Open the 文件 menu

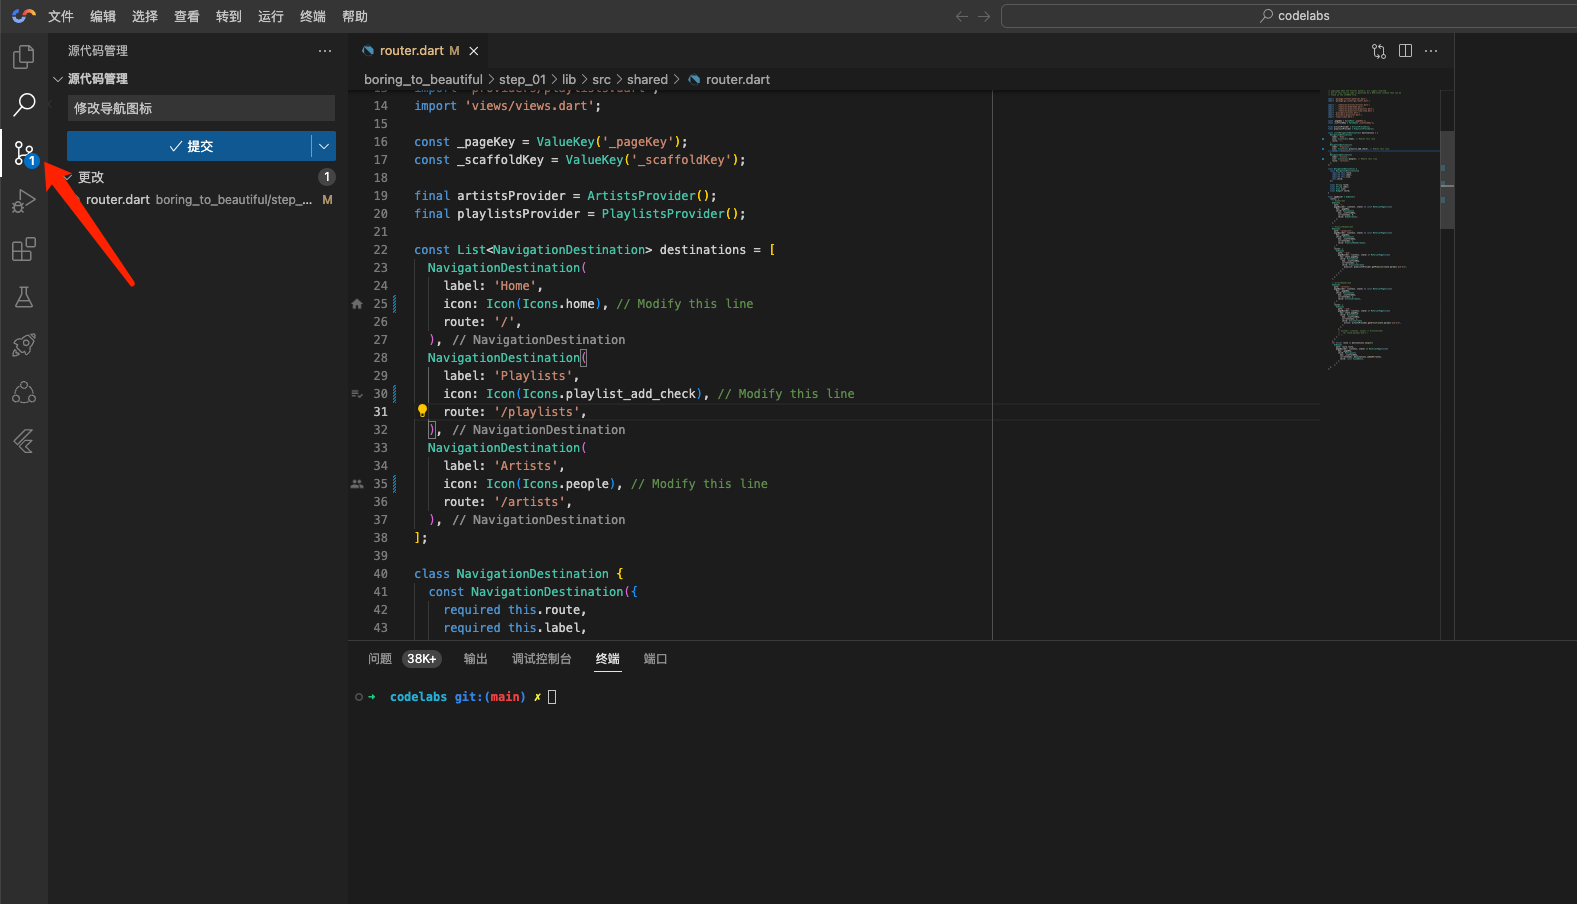(61, 16)
